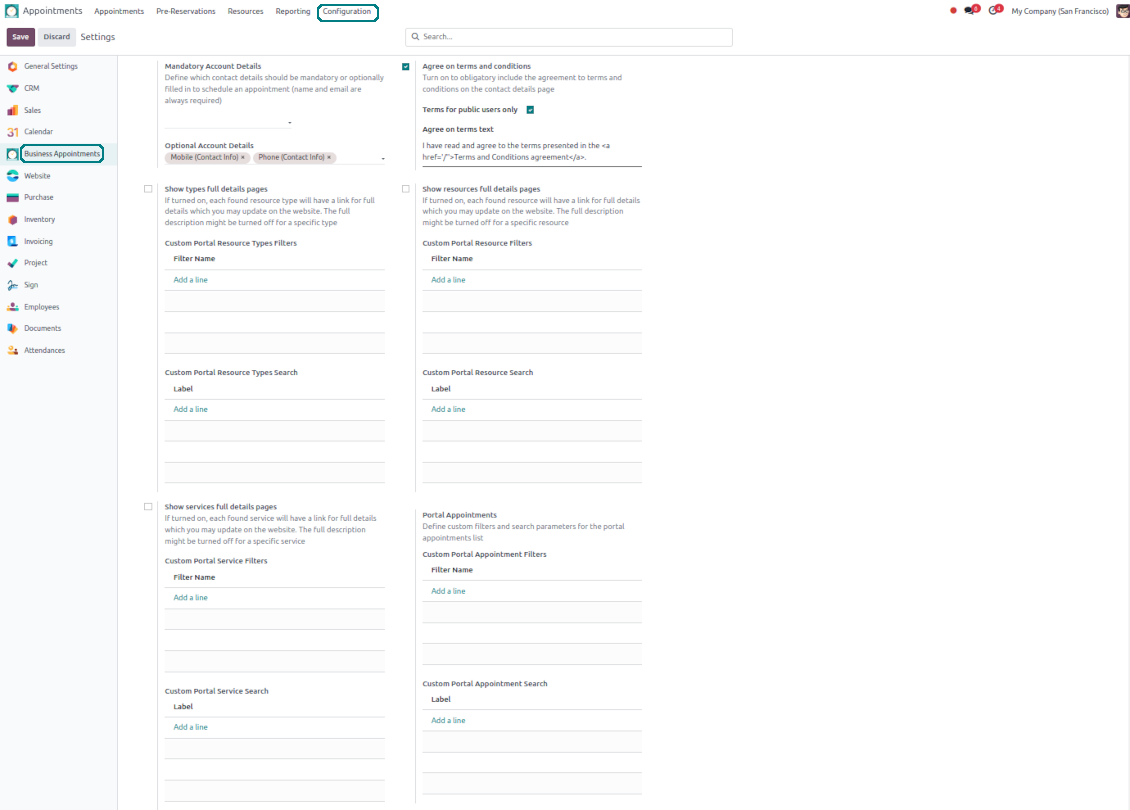Open Website settings globe icon
The height and width of the screenshot is (810, 1130).
tap(12, 176)
